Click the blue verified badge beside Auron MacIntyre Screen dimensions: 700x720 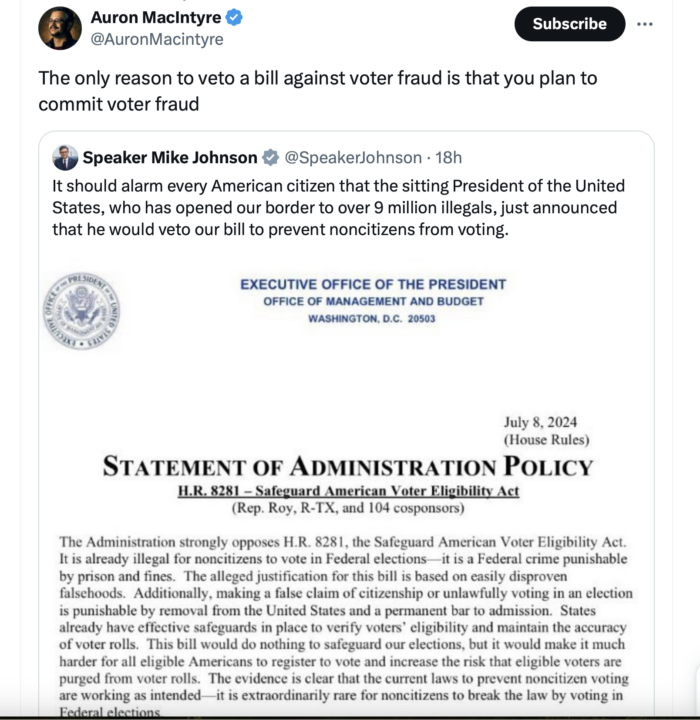click(x=233, y=18)
